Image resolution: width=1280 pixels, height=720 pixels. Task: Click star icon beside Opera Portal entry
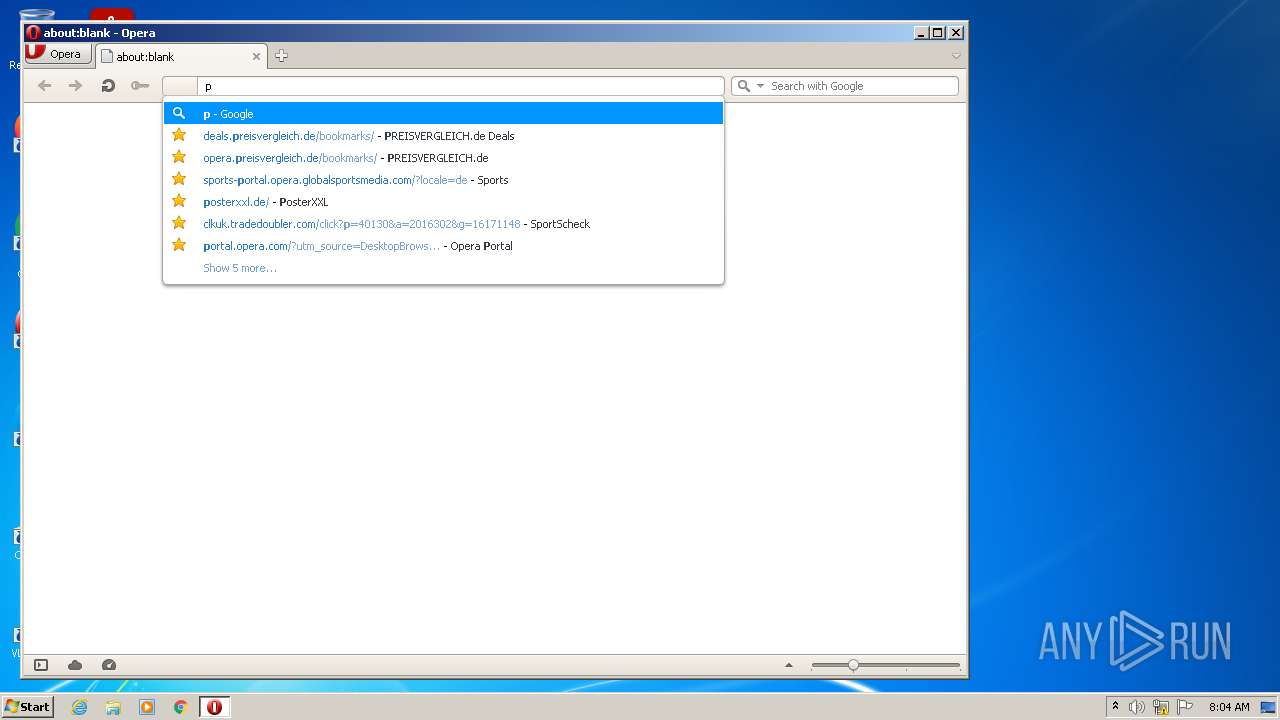pos(179,245)
